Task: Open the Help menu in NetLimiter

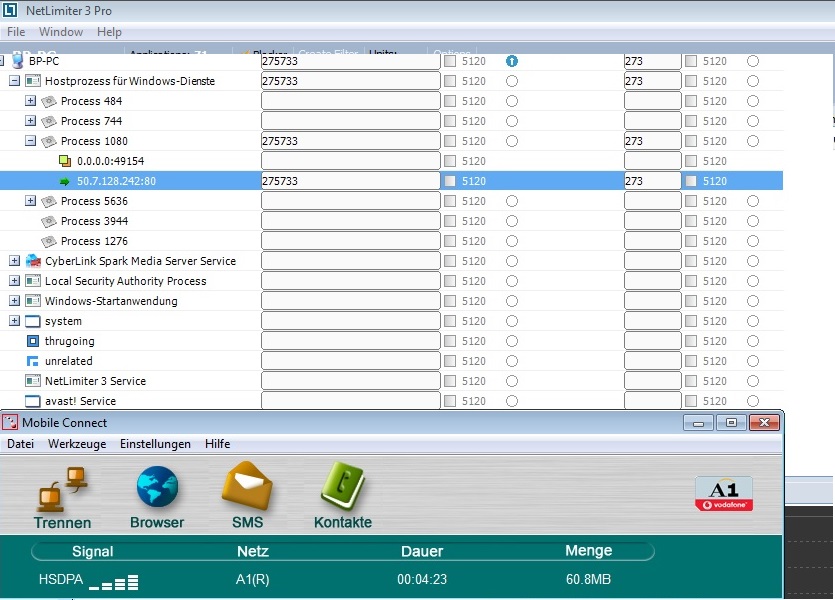Action: (109, 32)
